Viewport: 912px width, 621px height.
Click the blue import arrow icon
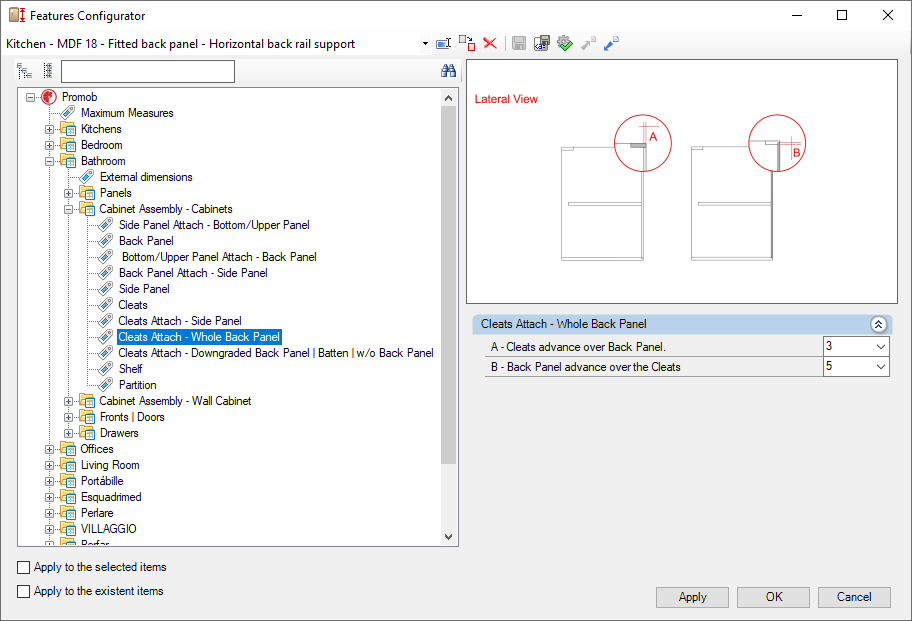pyautogui.click(x=611, y=43)
